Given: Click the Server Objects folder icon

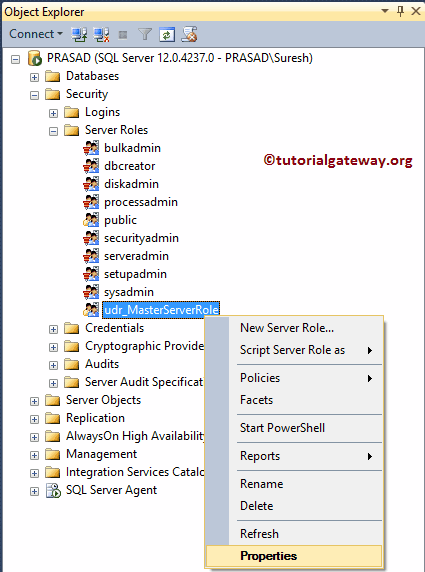Looking at the screenshot, I should pos(53,401).
